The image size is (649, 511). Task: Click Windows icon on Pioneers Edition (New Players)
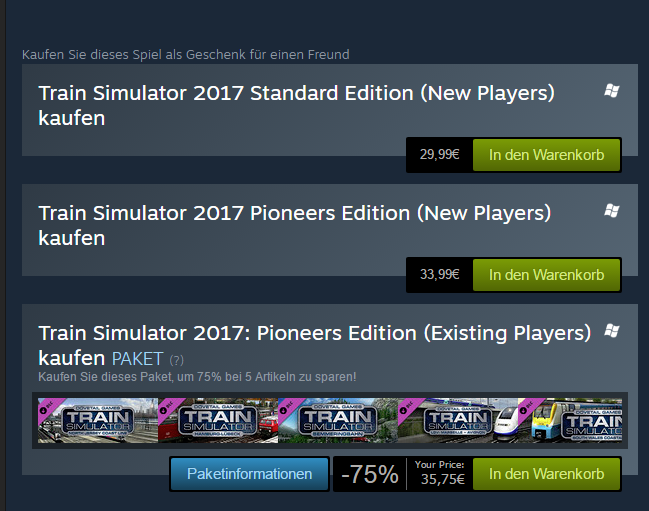pos(612,211)
